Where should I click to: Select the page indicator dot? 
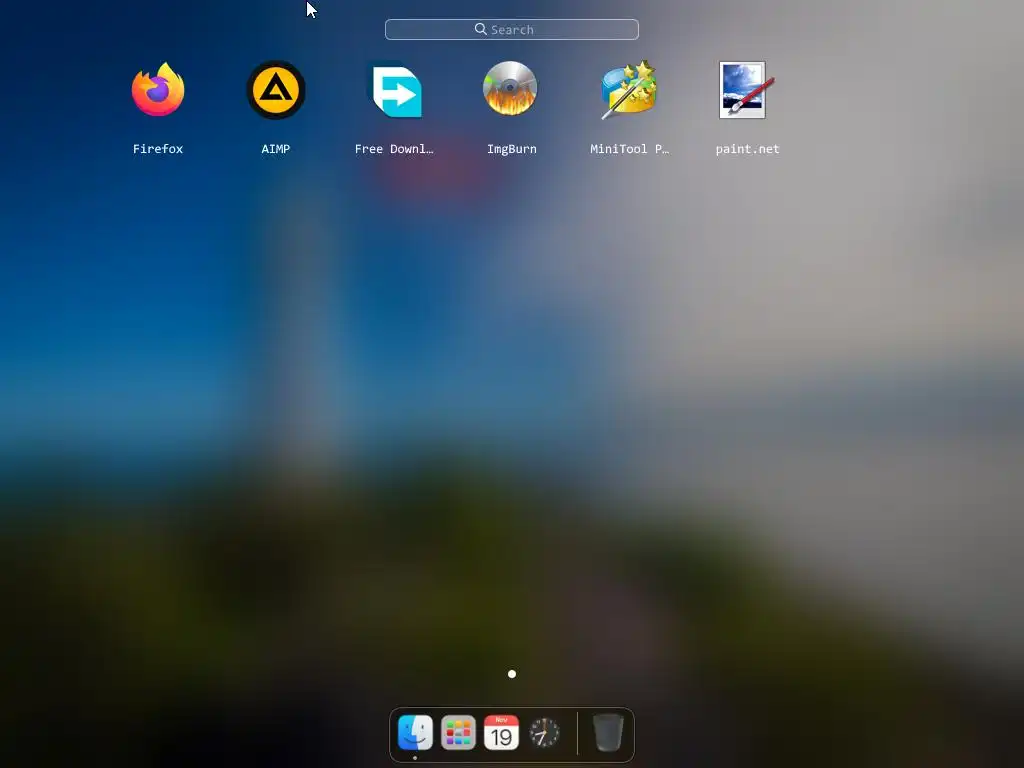[x=512, y=674]
